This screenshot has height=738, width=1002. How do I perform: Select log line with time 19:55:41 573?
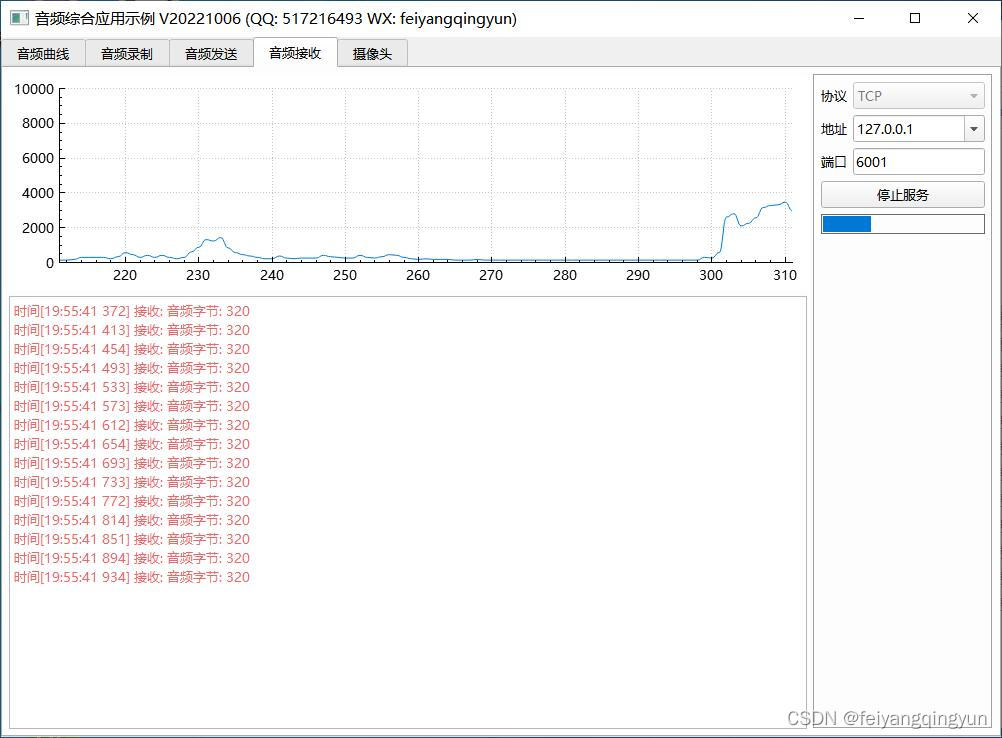click(132, 406)
